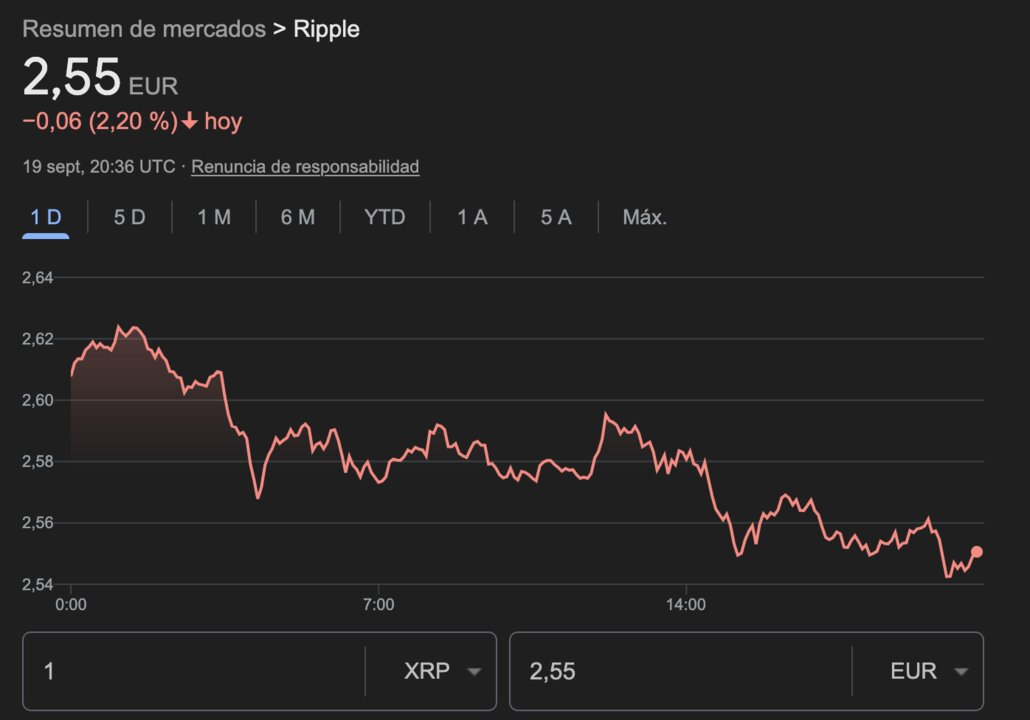The image size is (1030, 720).
Task: Select the YTD time range
Action: 384,217
